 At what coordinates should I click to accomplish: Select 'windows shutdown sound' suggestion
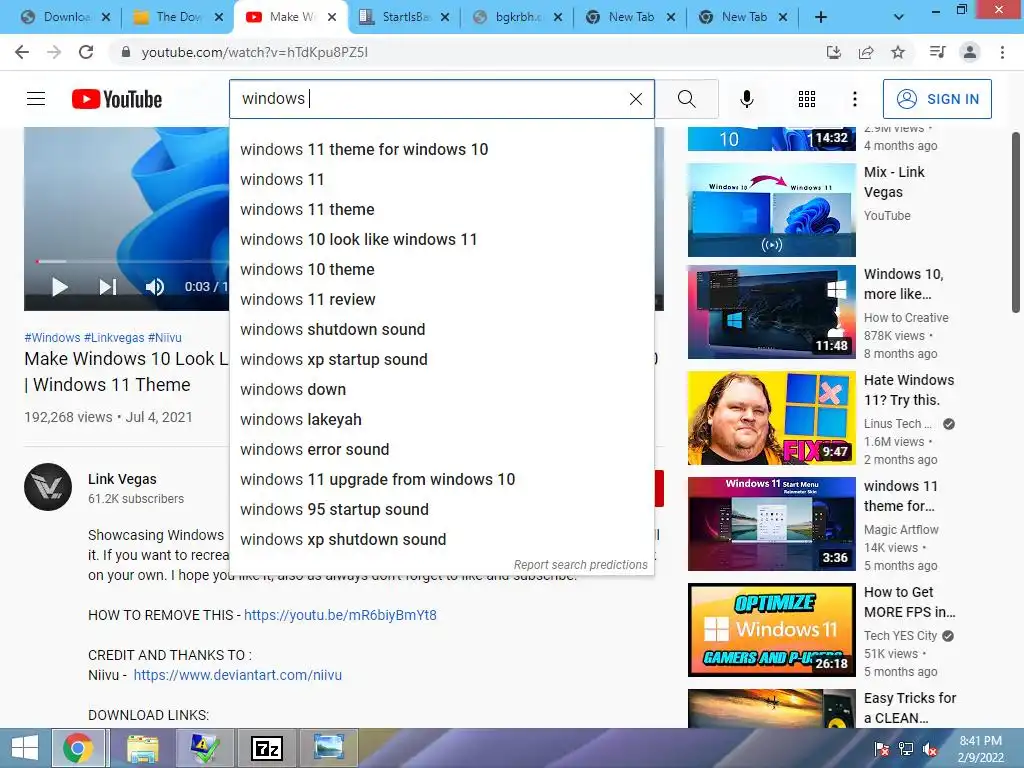tap(441, 330)
